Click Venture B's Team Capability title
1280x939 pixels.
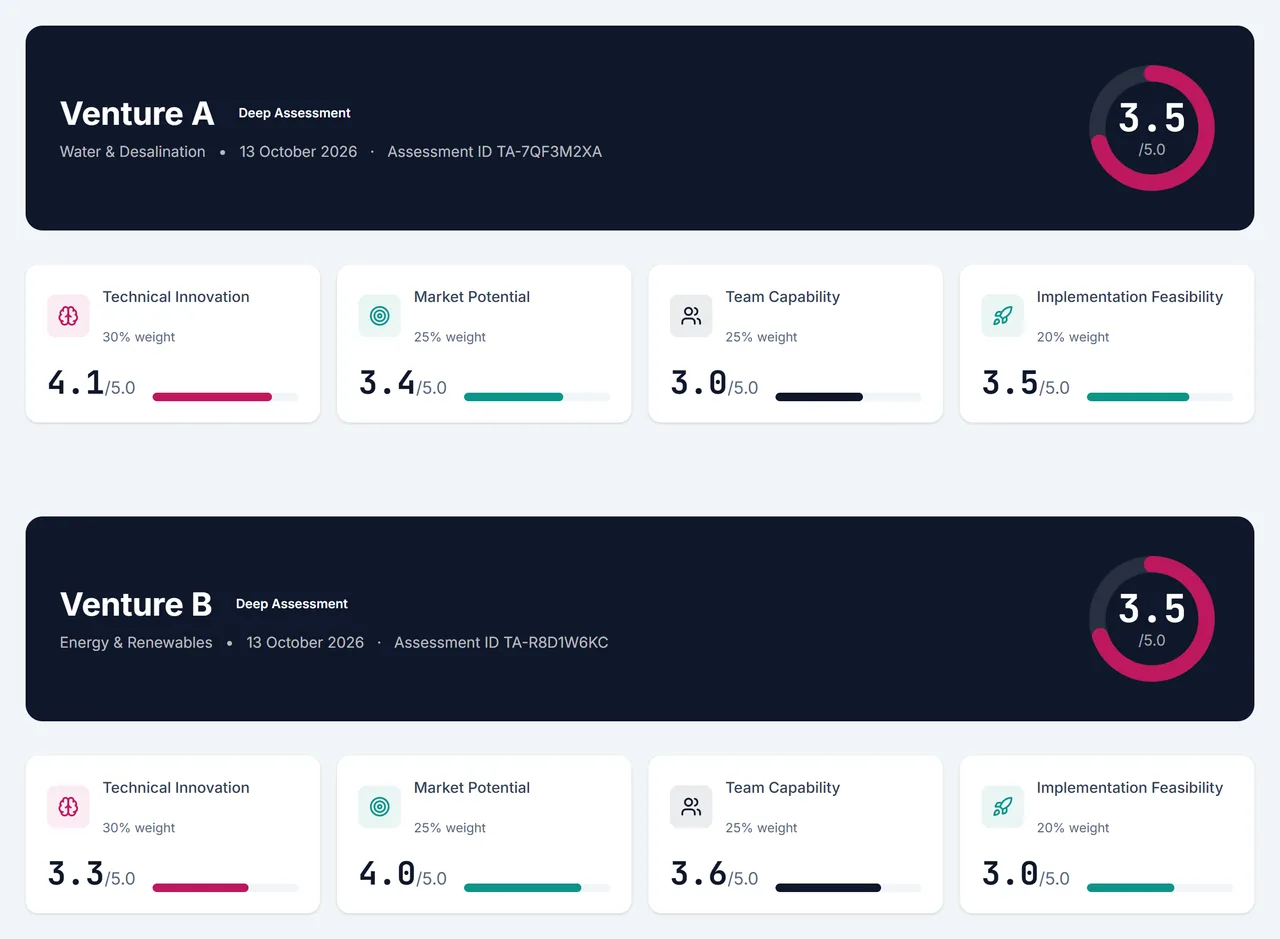click(783, 788)
